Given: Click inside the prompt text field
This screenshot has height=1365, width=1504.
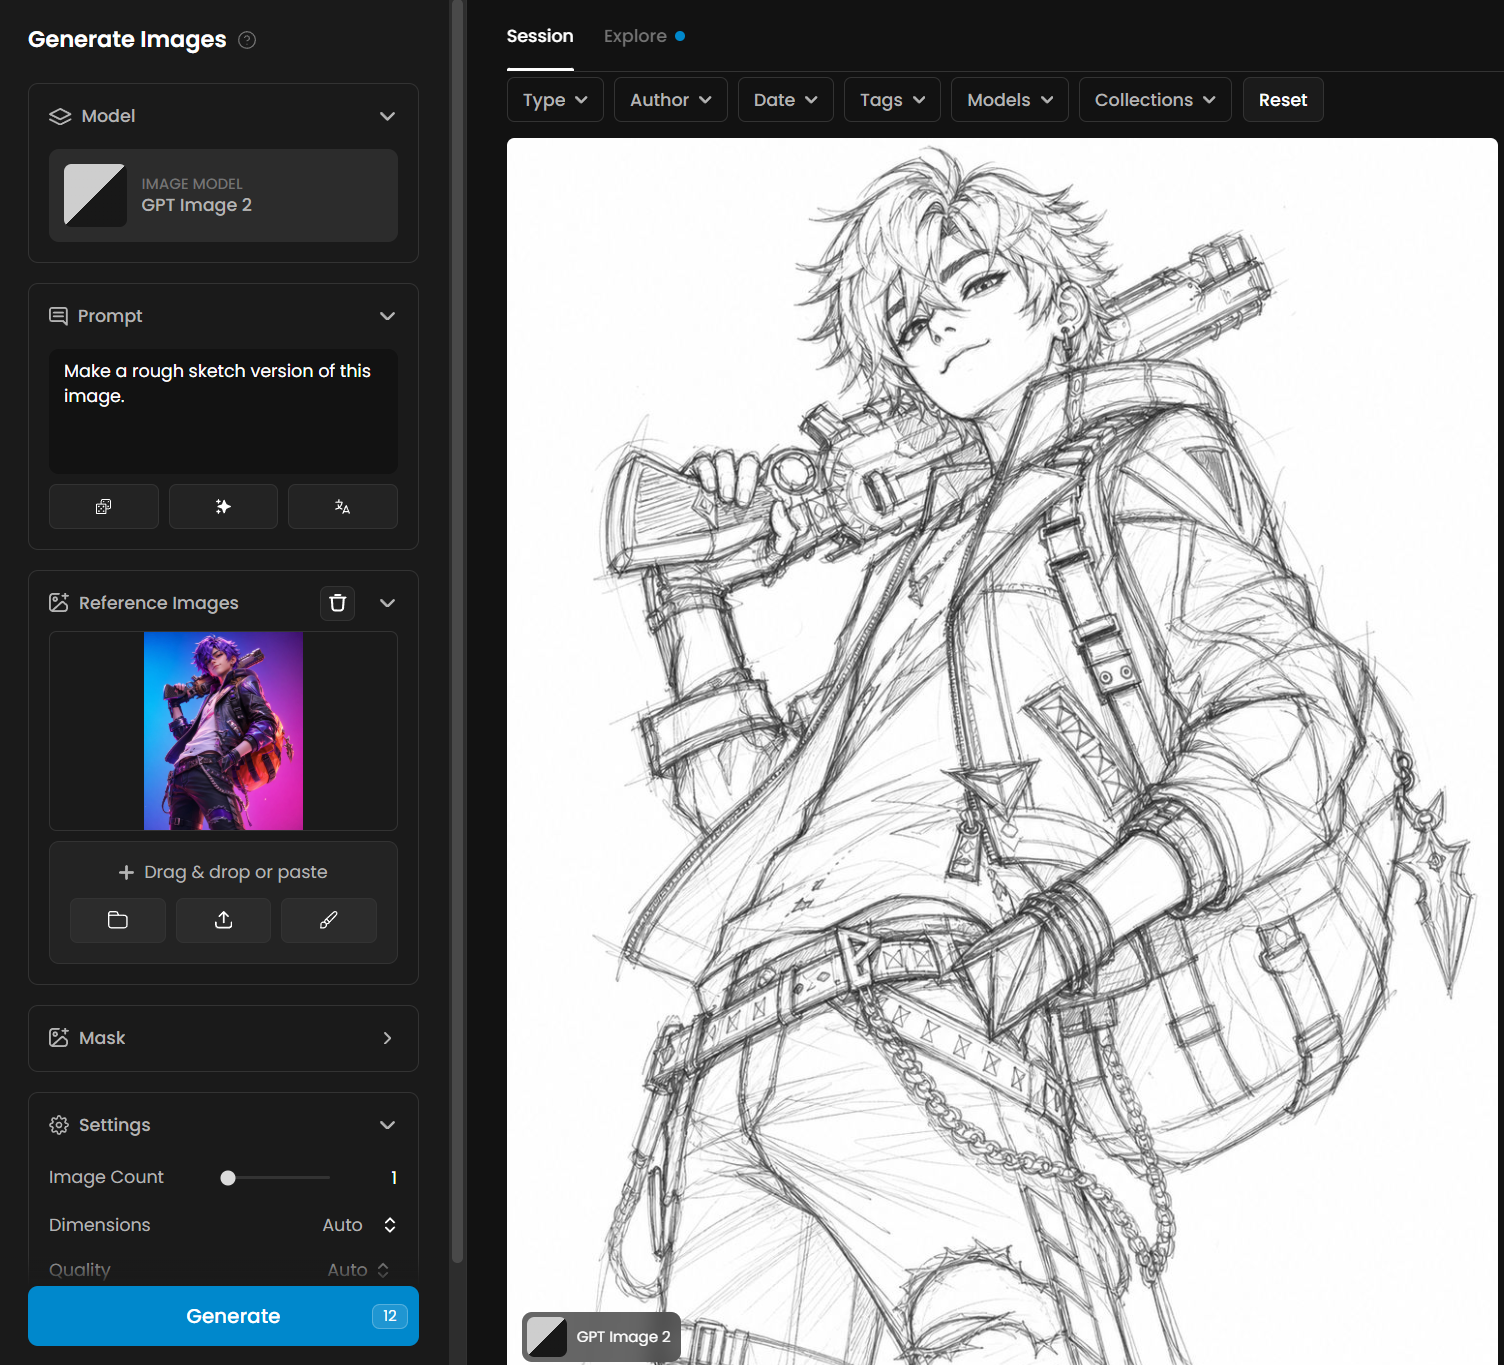Looking at the screenshot, I should click(x=223, y=411).
